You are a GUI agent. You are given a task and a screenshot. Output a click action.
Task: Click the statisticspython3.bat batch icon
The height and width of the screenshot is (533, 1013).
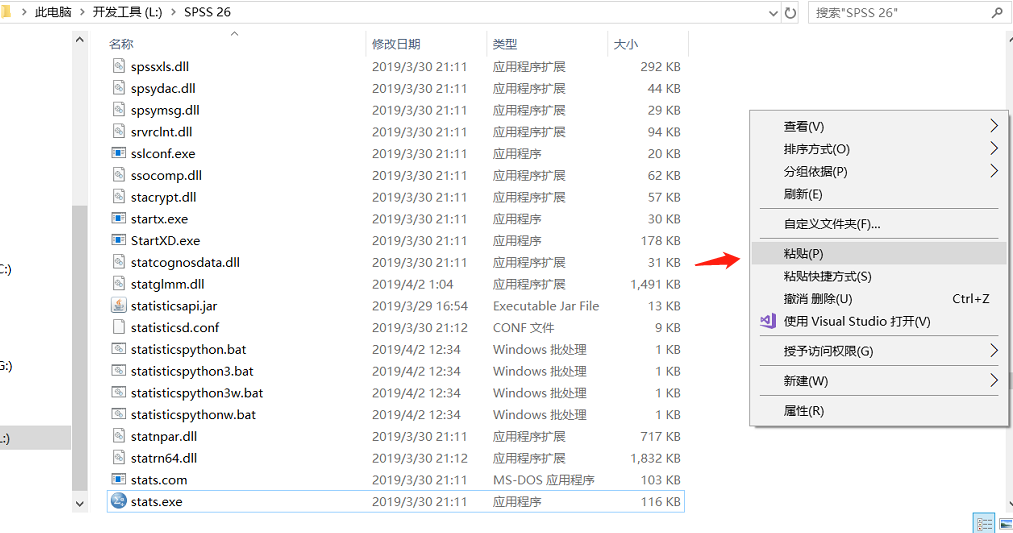click(118, 371)
